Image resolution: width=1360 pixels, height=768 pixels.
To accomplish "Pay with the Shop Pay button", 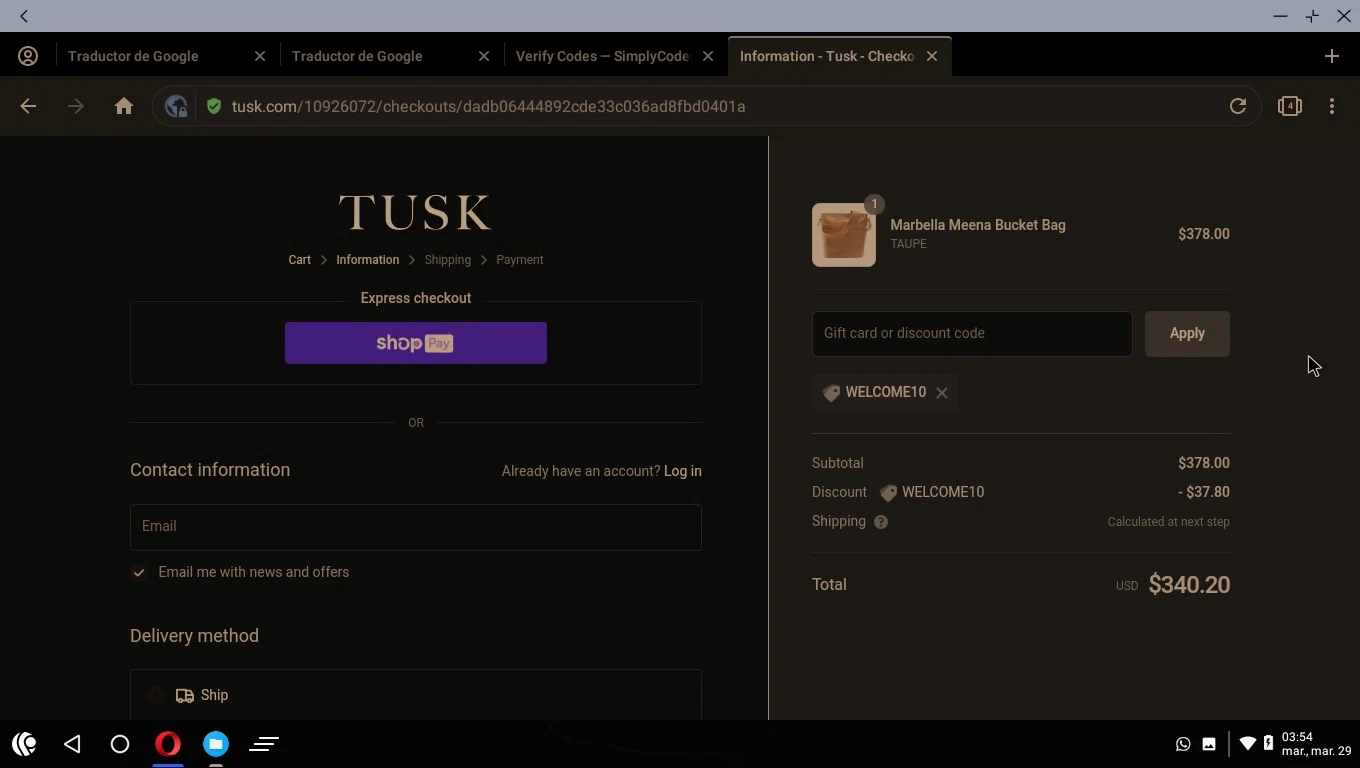I will [x=416, y=343].
